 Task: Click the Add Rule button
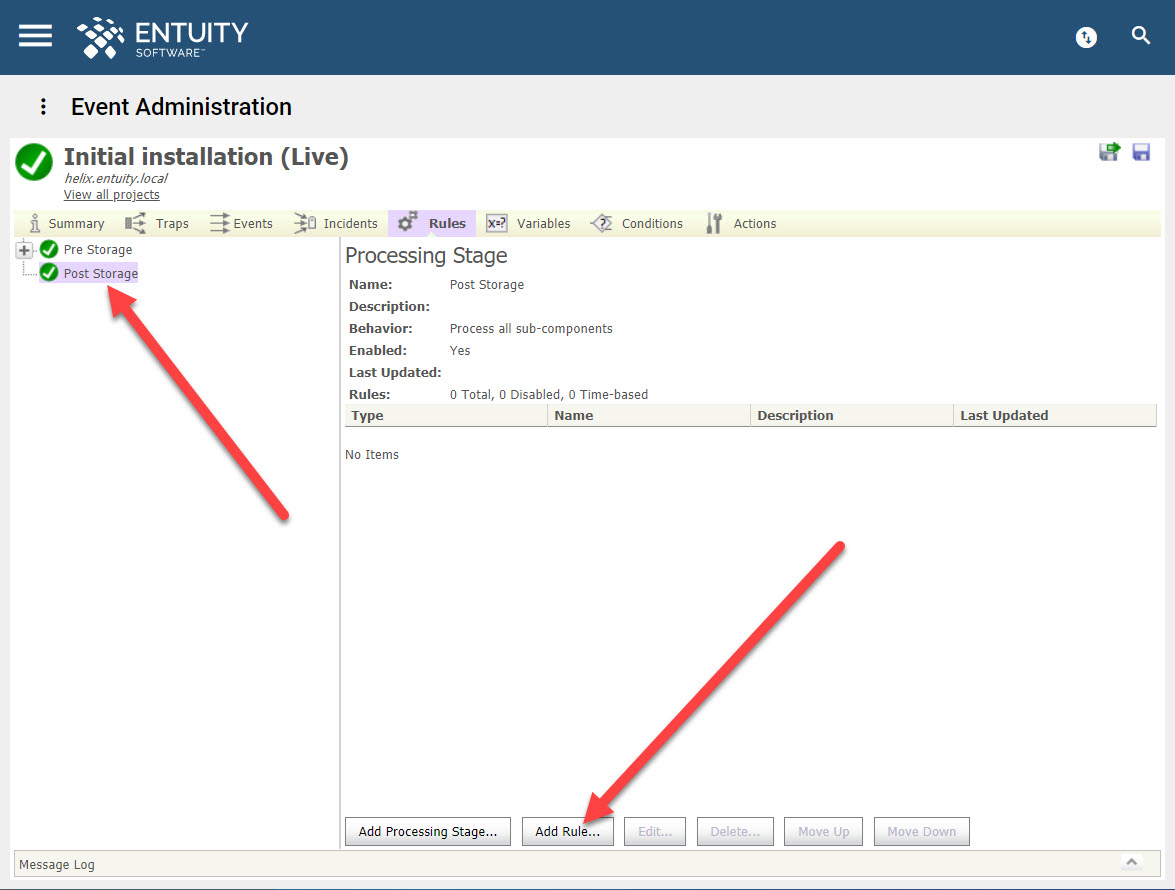tap(567, 831)
